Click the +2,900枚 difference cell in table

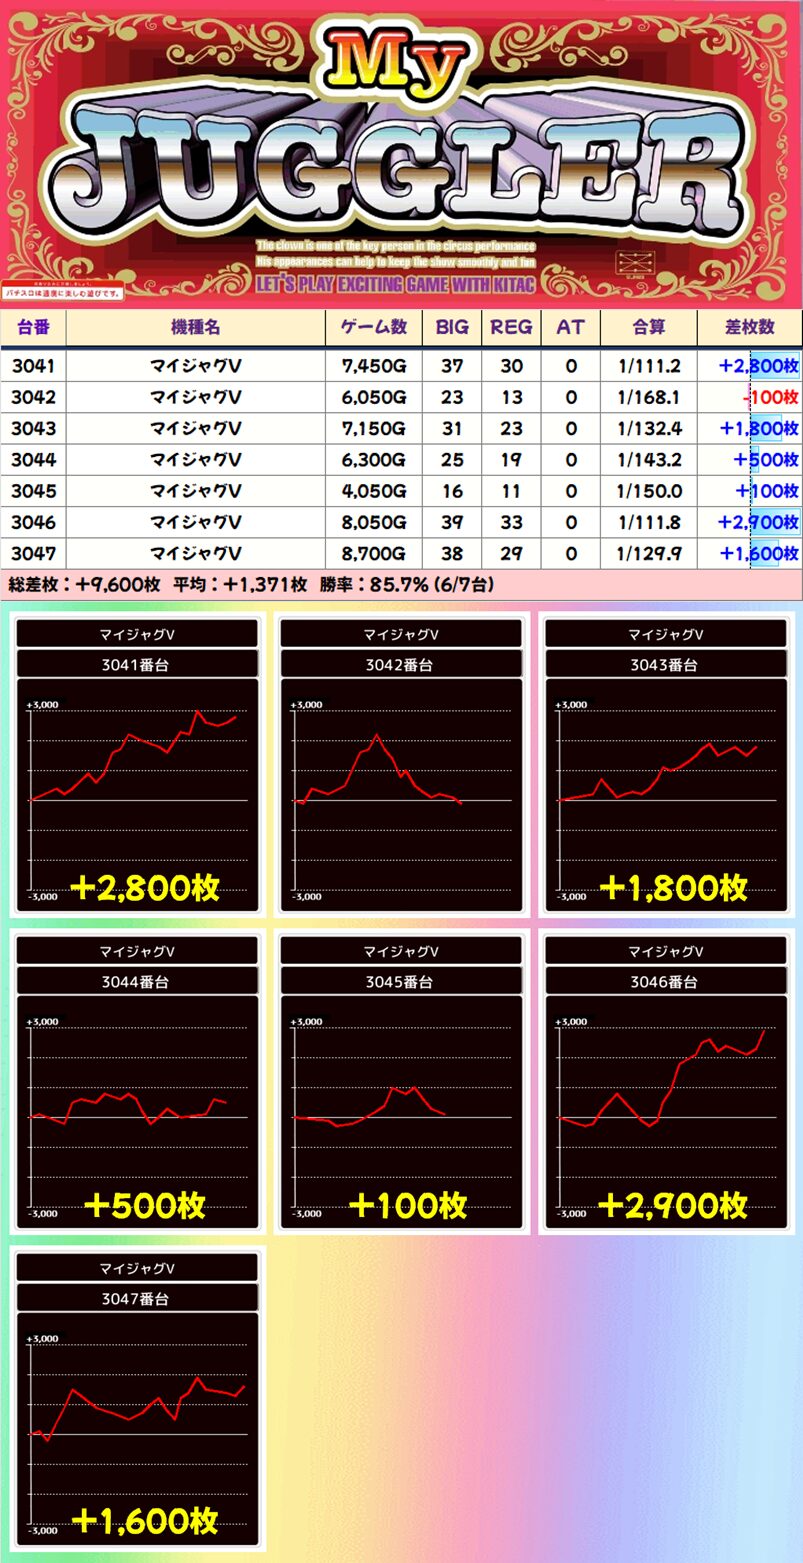pyautogui.click(x=750, y=522)
